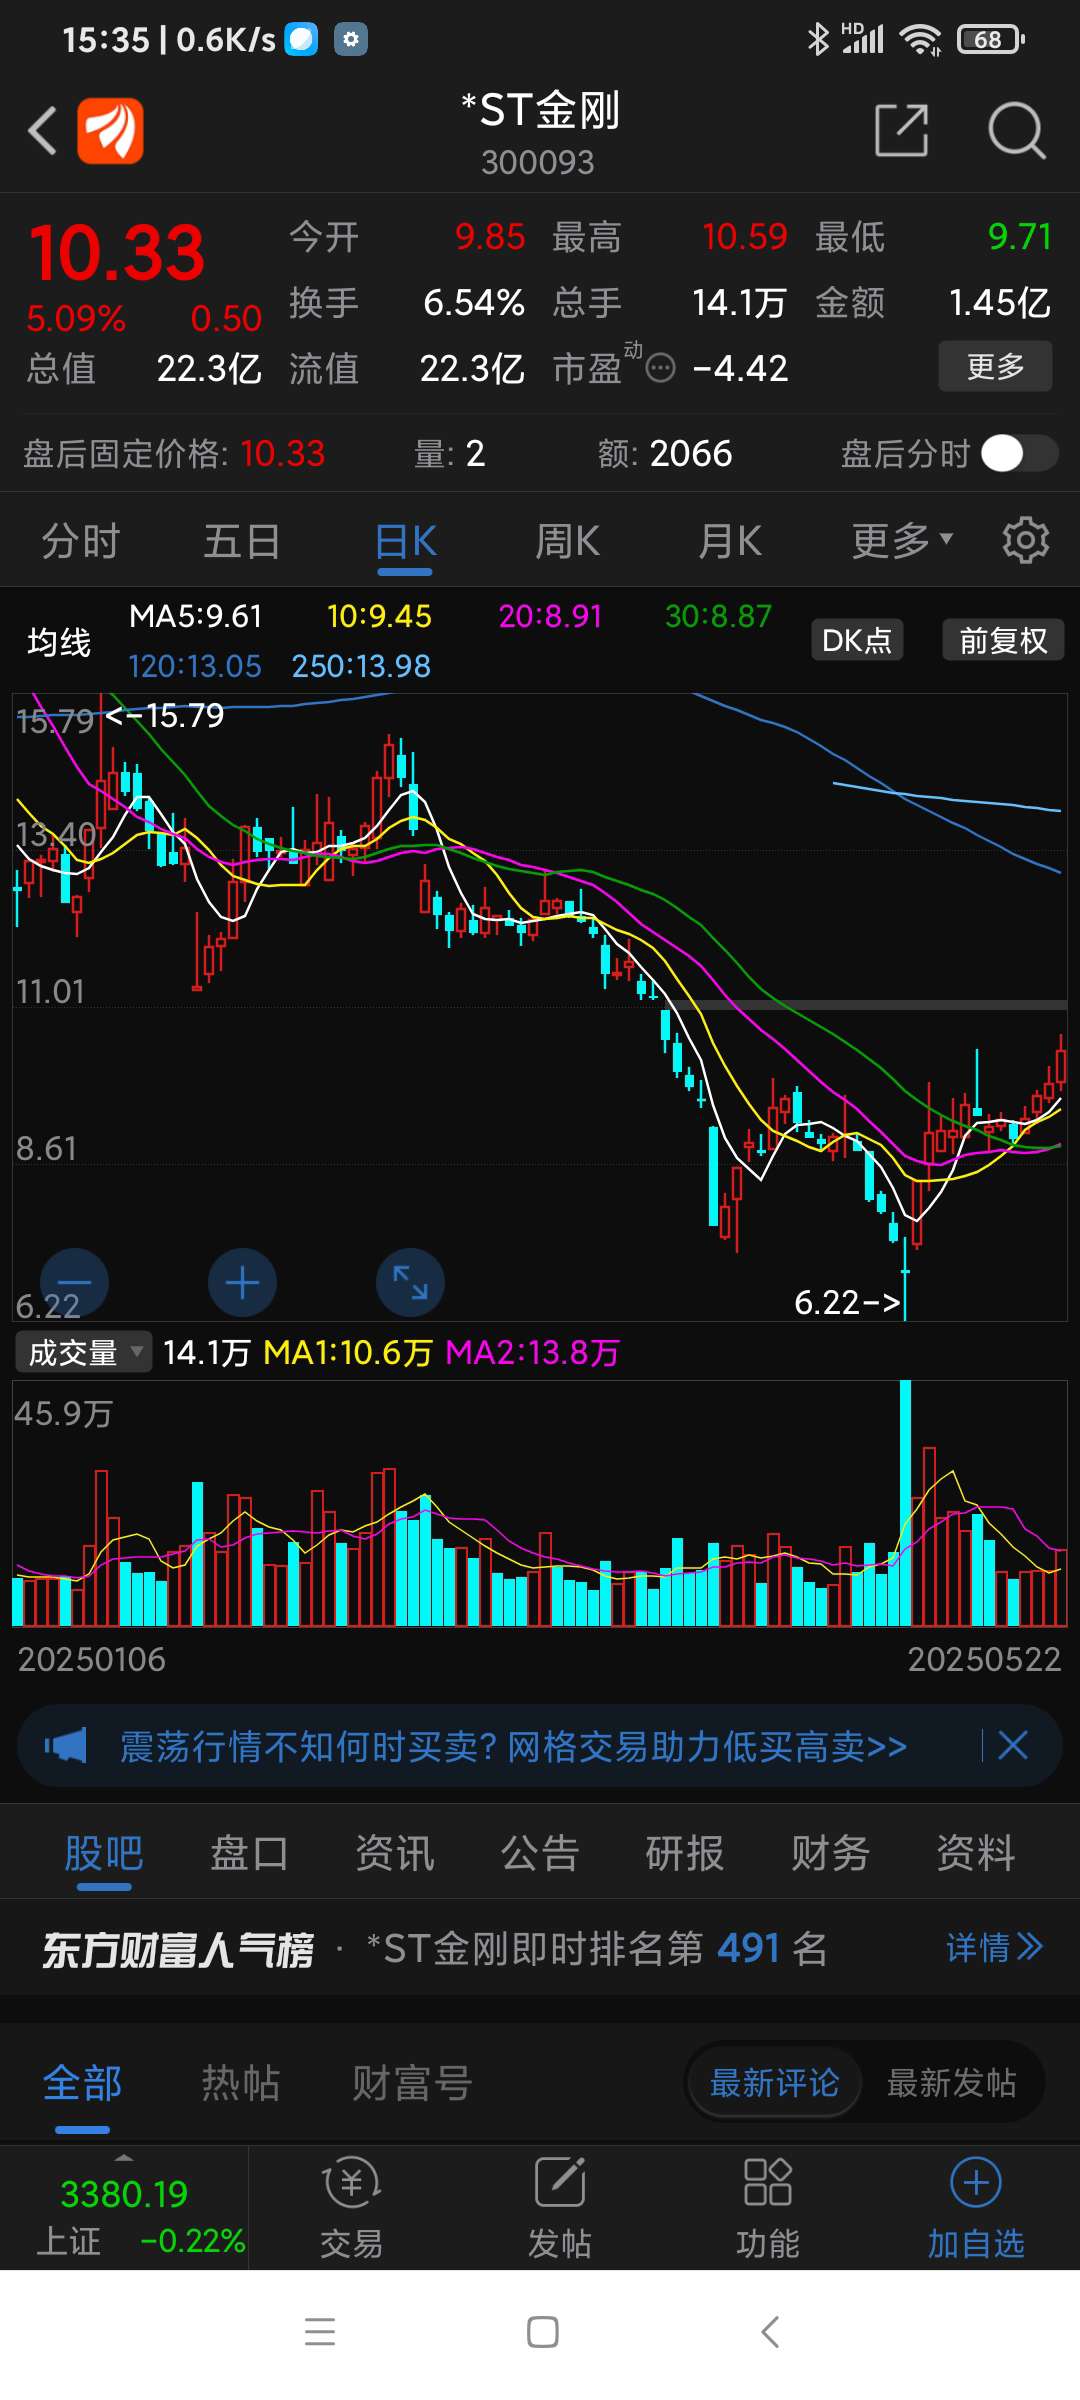This screenshot has height=2400, width=1080.
Task: Open the 资讯 tab
Action: coord(395,1853)
